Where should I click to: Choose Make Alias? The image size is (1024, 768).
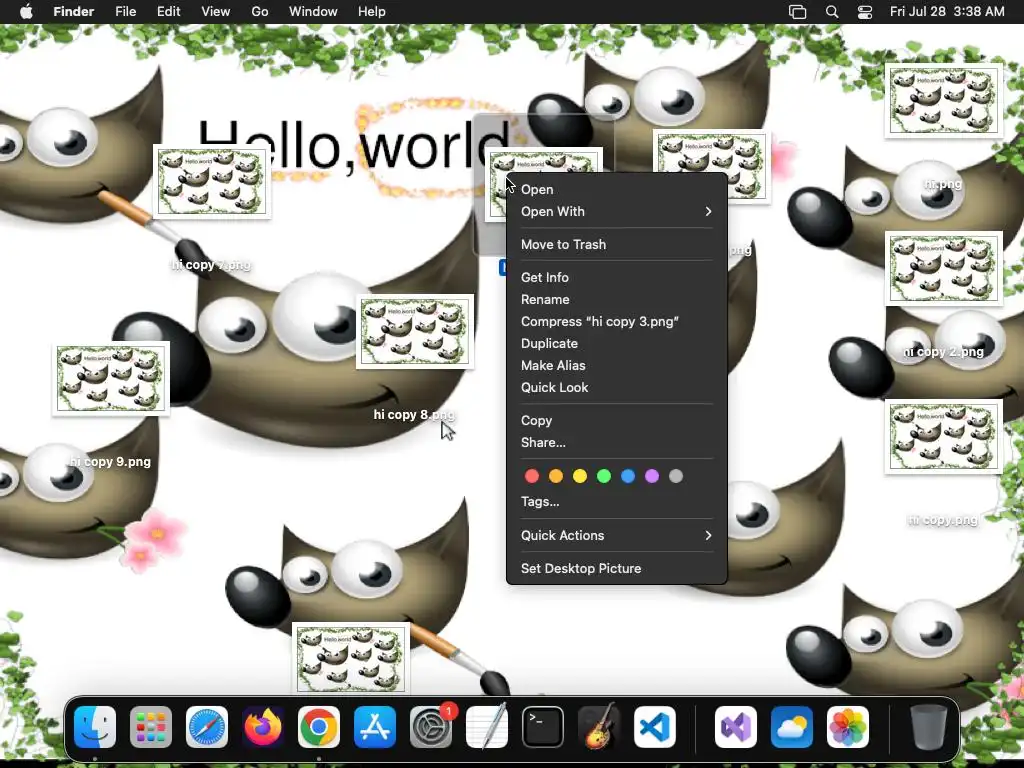coord(616,366)
